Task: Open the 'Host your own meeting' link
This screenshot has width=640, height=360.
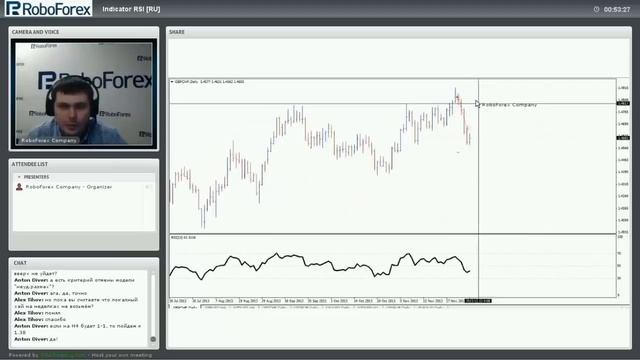Action: [122, 355]
